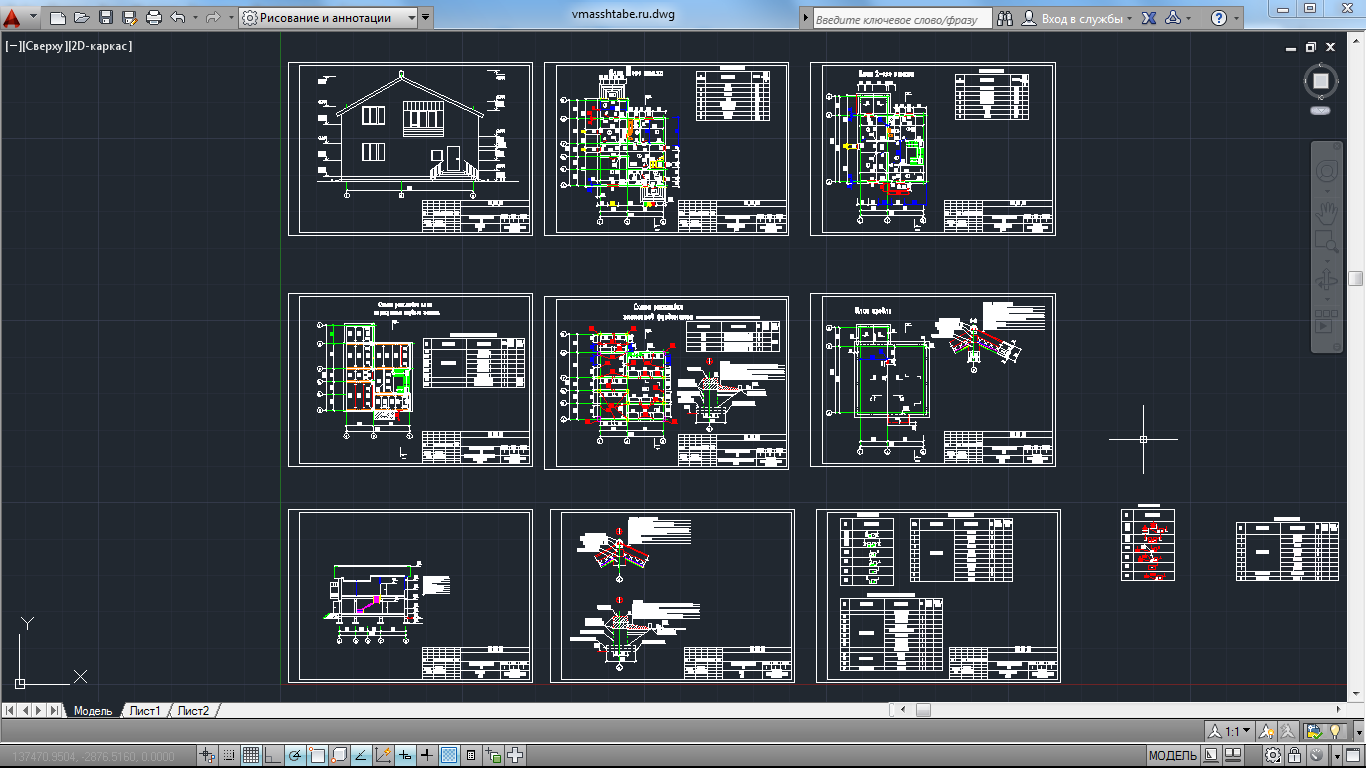Click the ViewCube top face
Viewport: 1366px width, 768px height.
[1321, 80]
